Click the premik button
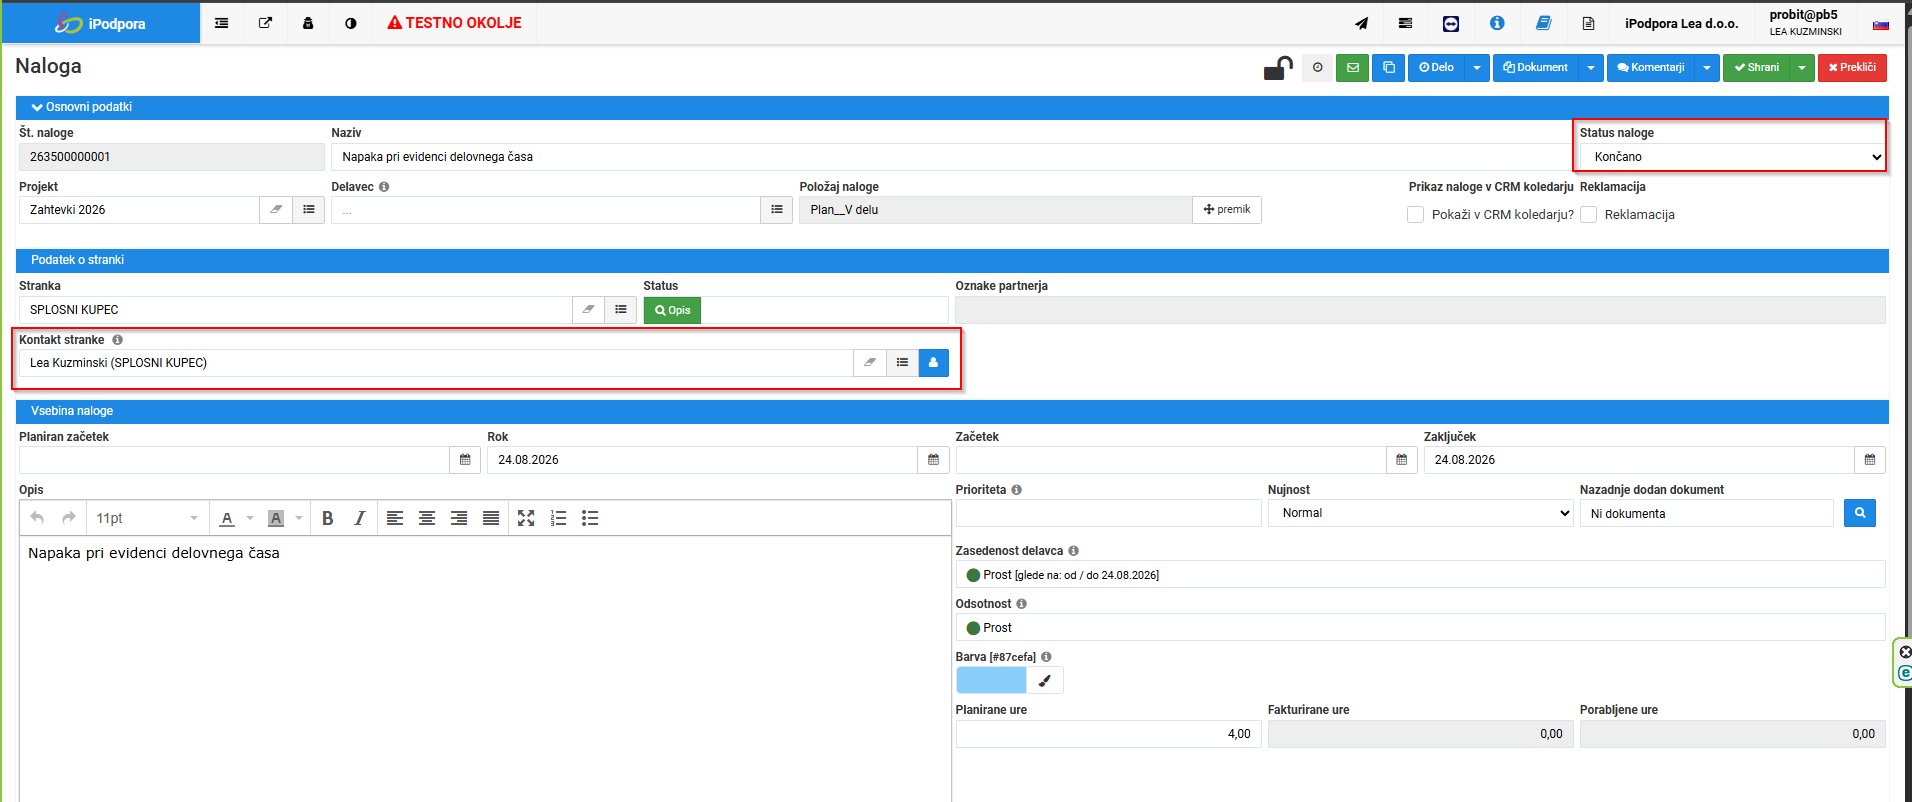Screen dimensions: 1912x802 [x=1227, y=210]
